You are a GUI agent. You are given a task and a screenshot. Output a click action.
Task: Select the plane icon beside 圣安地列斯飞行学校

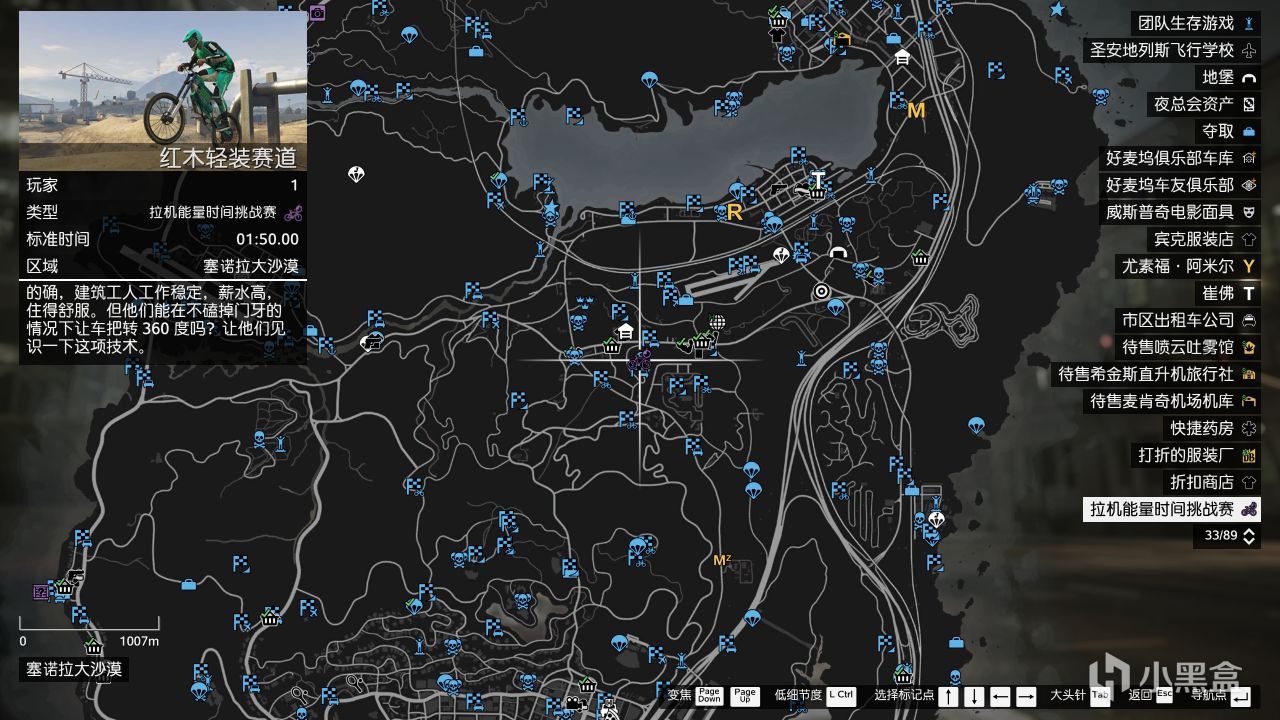(1248, 50)
